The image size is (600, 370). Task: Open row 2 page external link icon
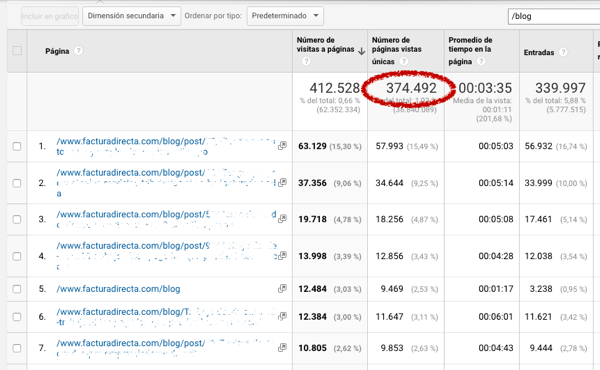coord(282,183)
